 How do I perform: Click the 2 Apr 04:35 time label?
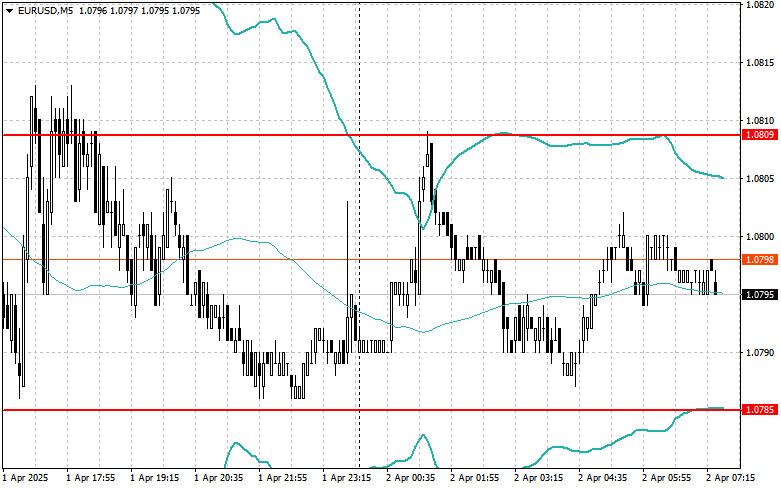[603, 478]
